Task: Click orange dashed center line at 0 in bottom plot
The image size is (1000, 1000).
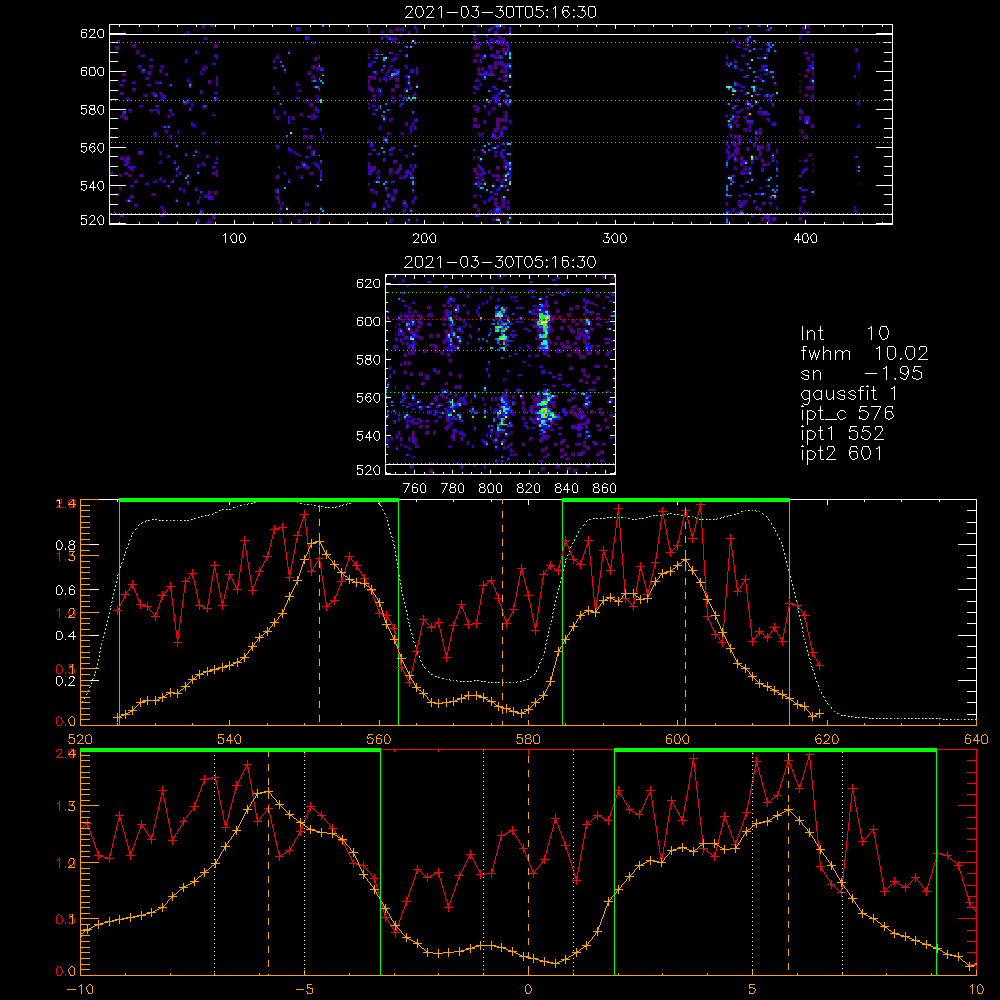Action: [x=528, y=861]
